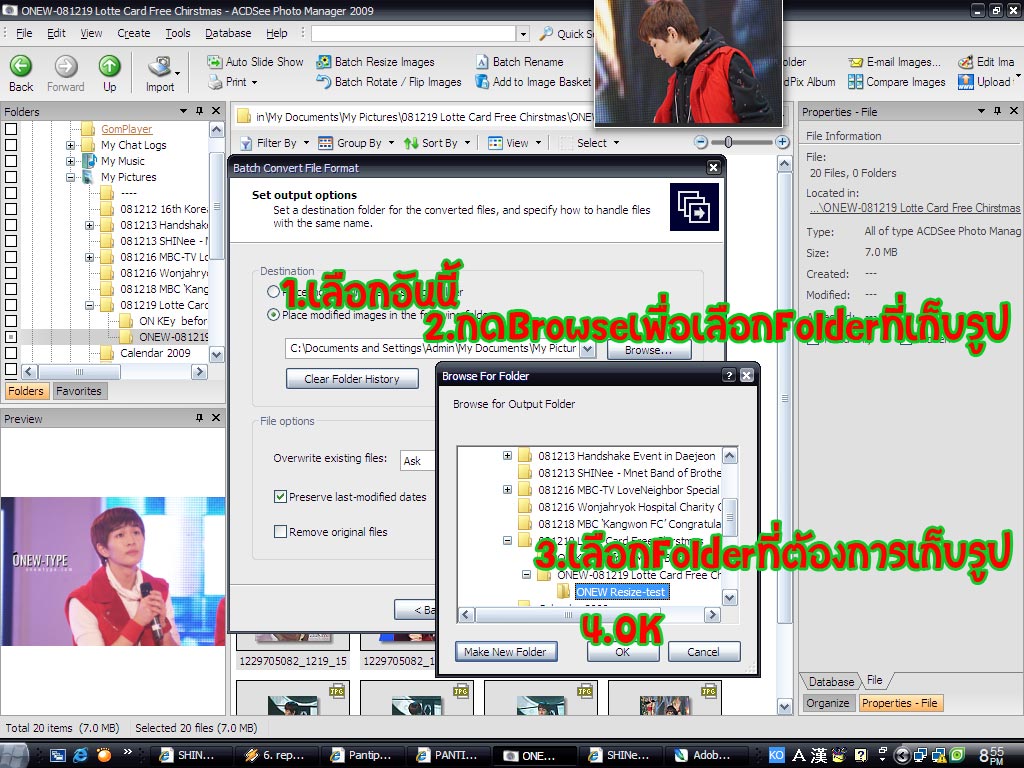Select the first Destination radio option

point(274,292)
